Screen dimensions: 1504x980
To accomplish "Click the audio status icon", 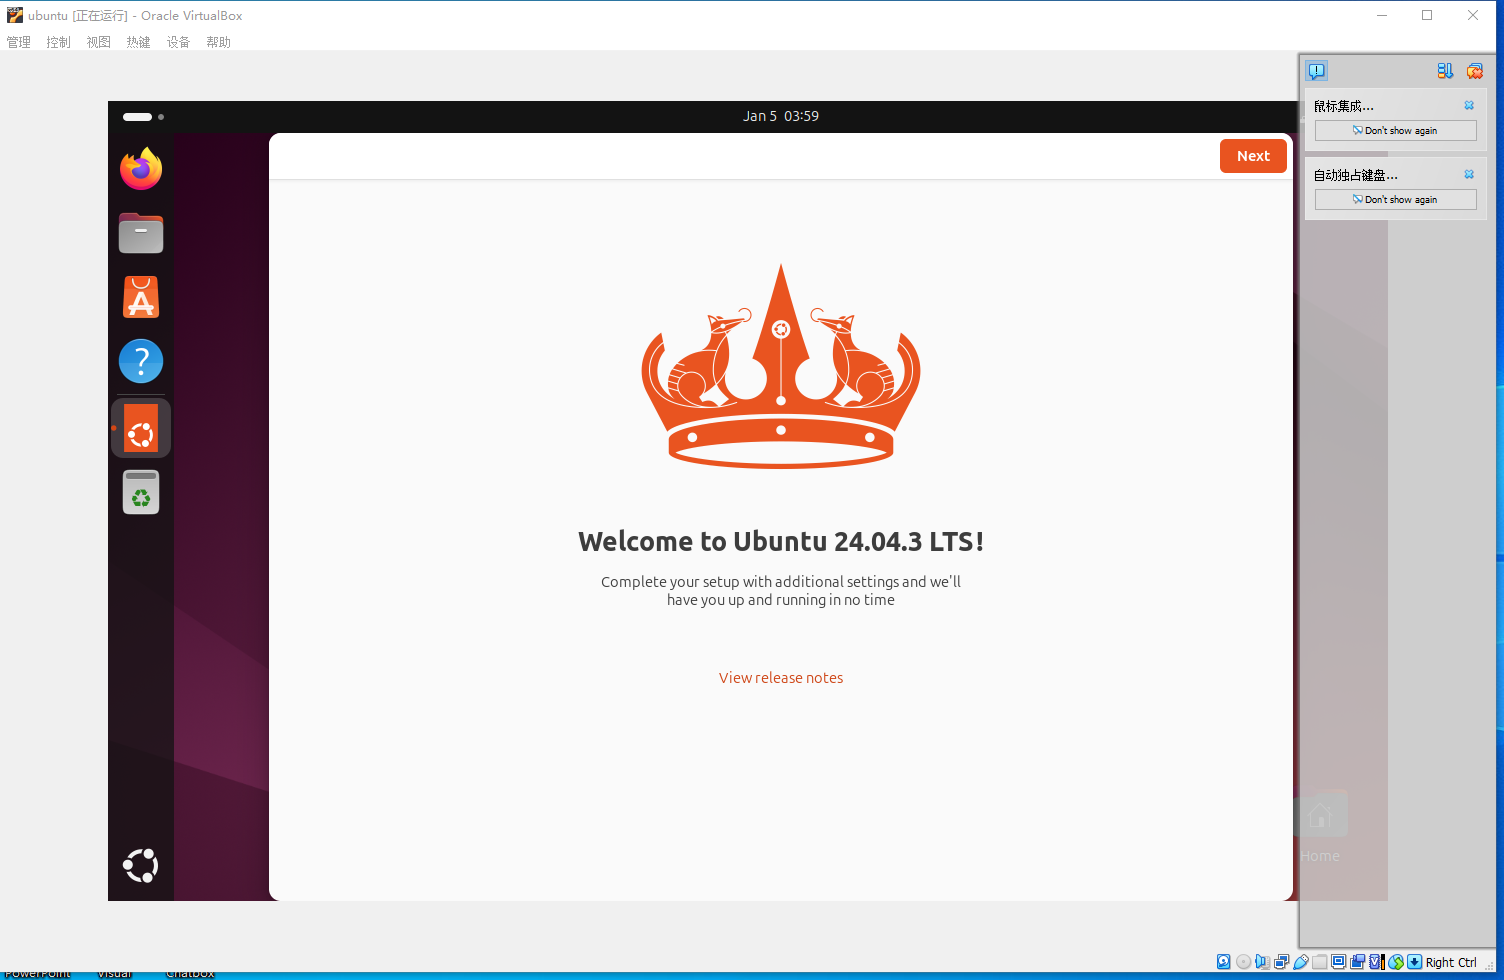I will click(1262, 962).
